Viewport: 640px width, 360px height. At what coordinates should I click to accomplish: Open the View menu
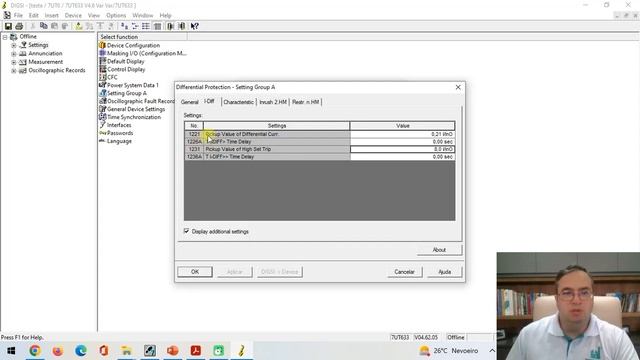click(93, 15)
